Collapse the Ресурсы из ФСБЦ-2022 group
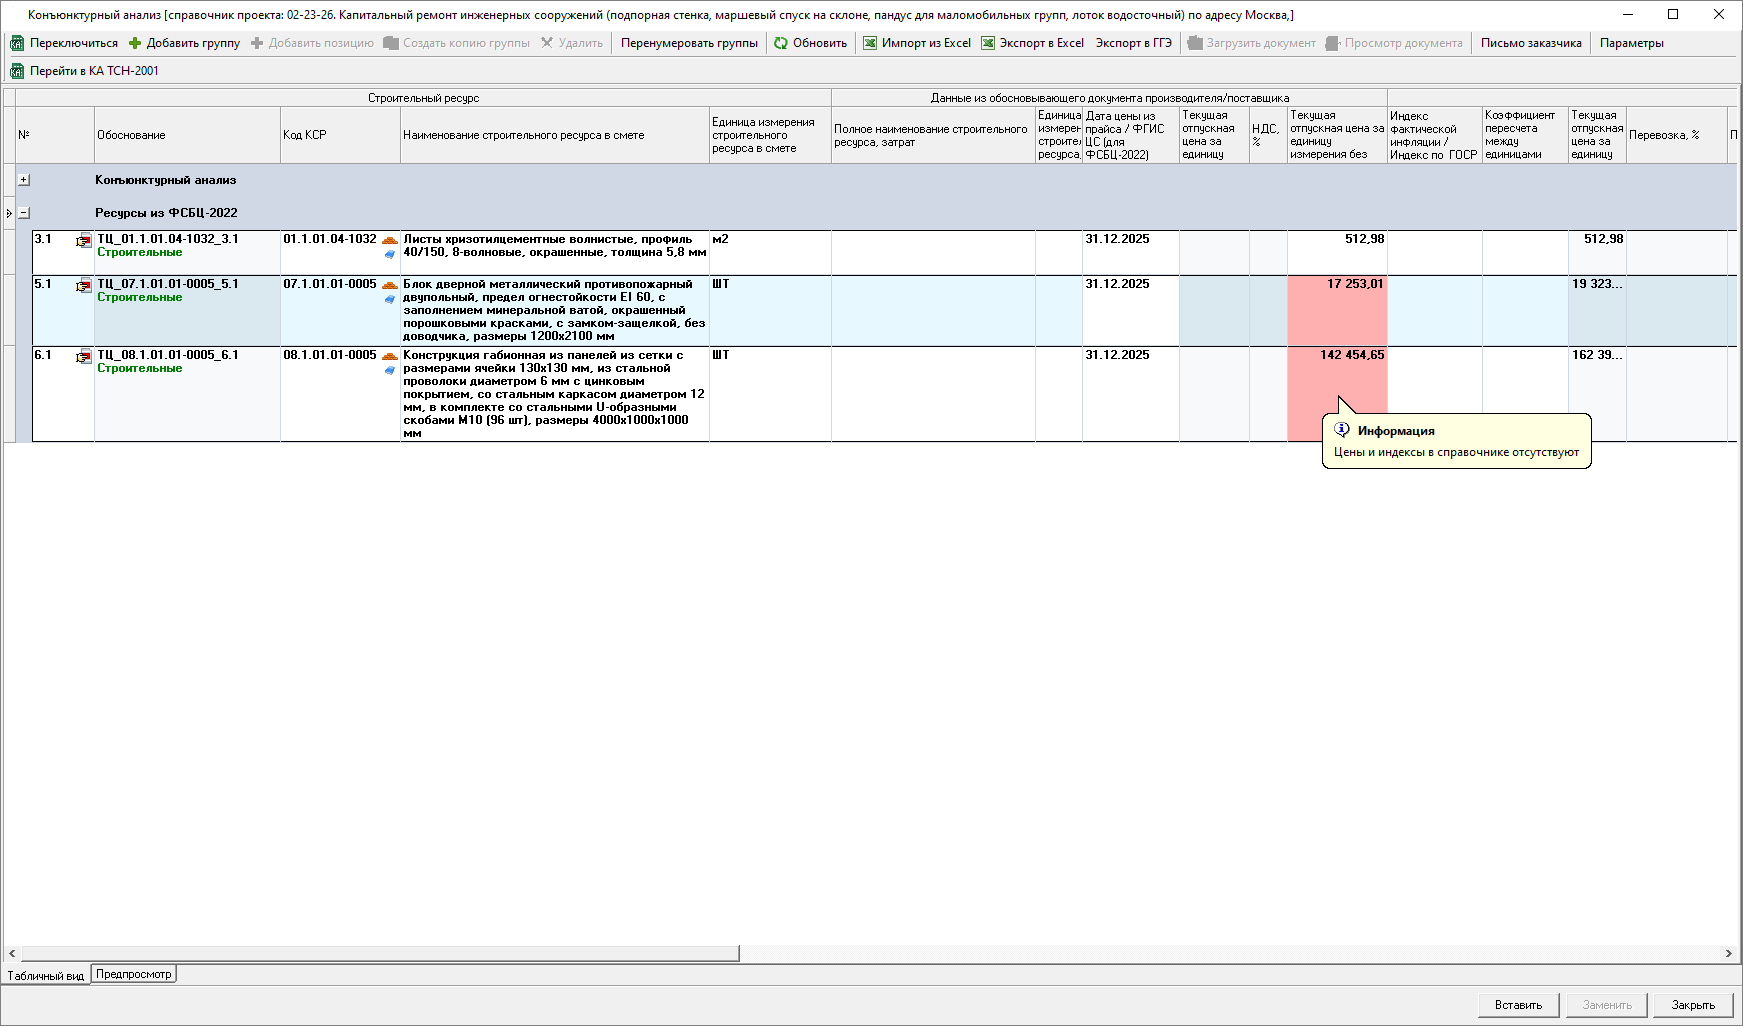 pos(24,213)
